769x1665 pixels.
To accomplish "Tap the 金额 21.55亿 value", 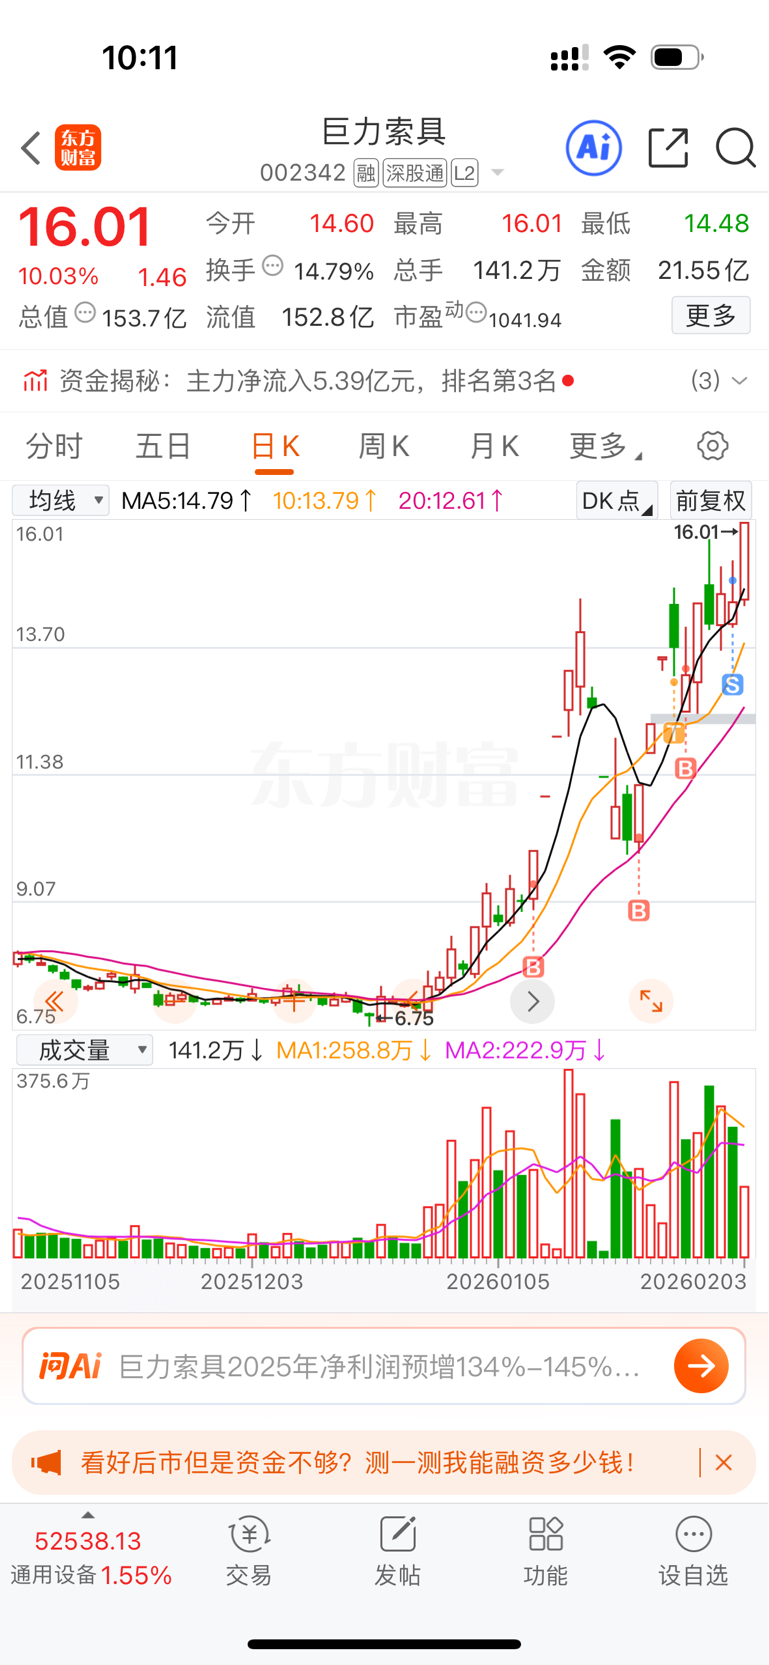I will click(703, 270).
